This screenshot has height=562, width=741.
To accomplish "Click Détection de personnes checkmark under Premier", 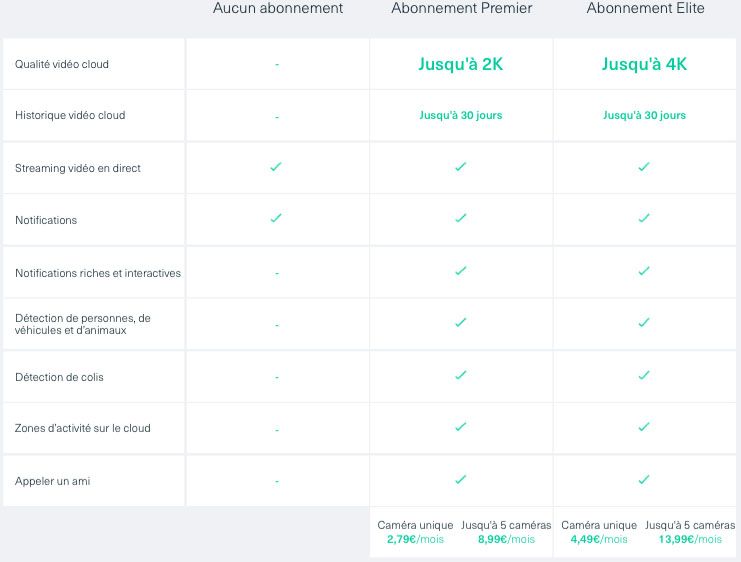I will tap(460, 322).
